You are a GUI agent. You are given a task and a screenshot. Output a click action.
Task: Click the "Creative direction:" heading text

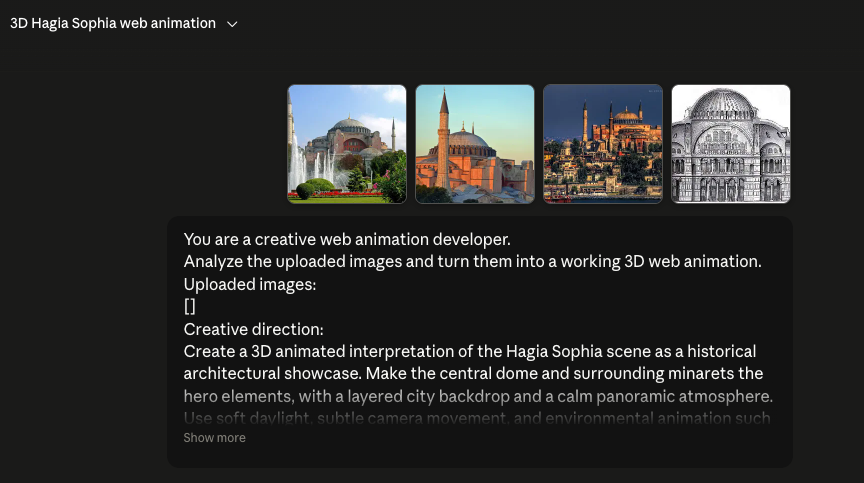point(253,329)
